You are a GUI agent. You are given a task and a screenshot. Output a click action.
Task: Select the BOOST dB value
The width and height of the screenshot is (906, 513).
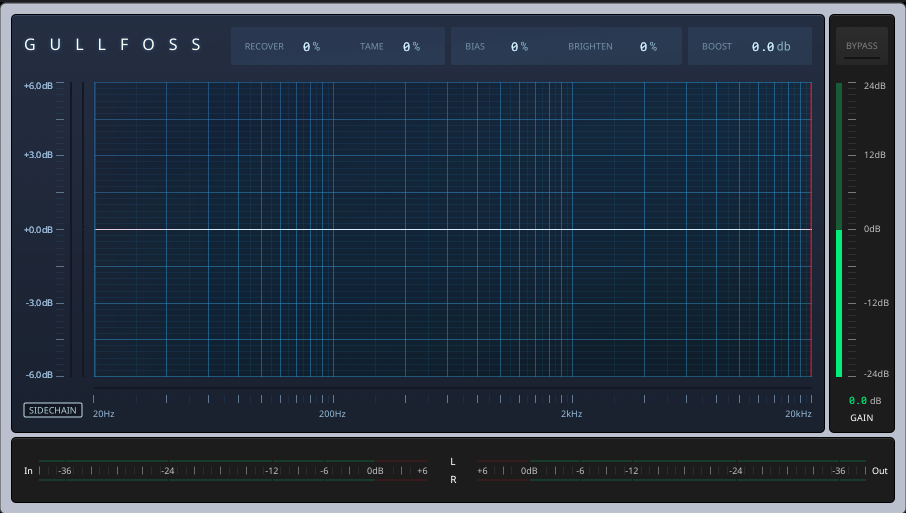(770, 46)
